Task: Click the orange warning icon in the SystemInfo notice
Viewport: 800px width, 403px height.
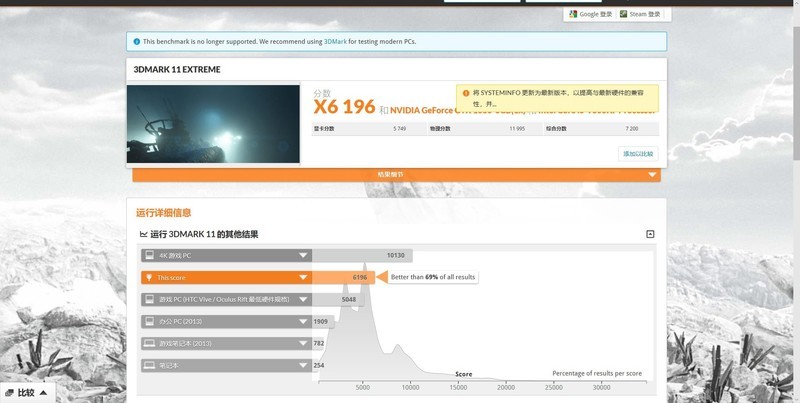Action: [465, 93]
